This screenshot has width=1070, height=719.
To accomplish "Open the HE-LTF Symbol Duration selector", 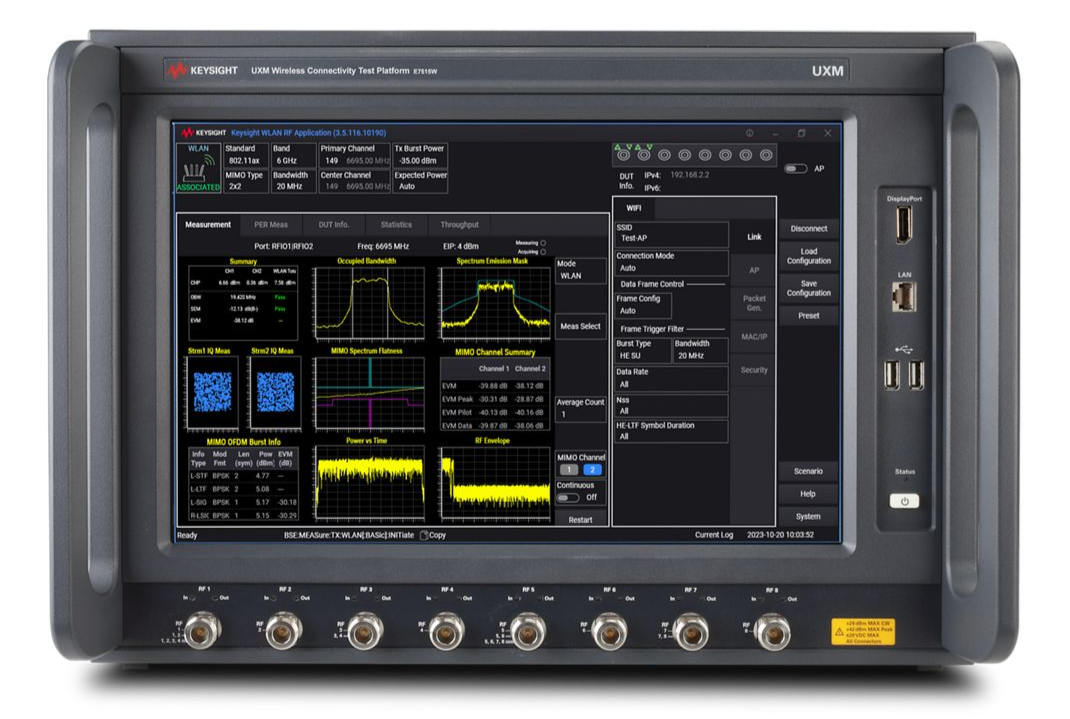I will click(671, 431).
